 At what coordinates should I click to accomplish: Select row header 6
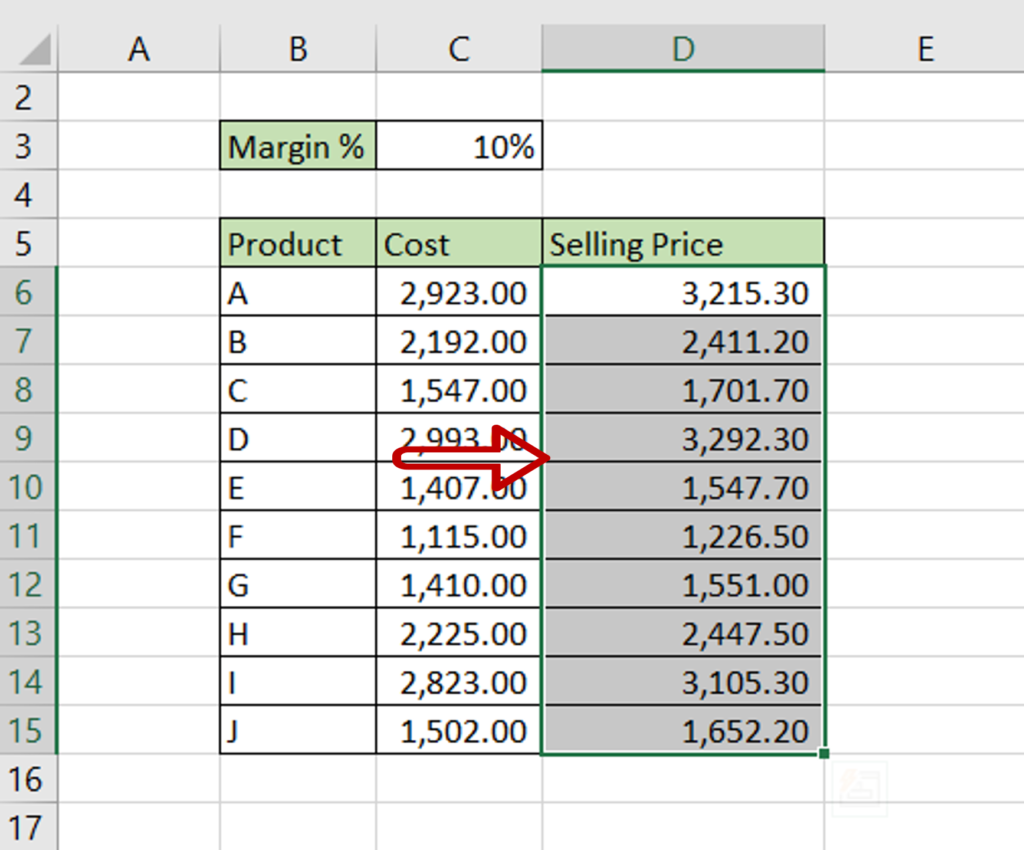(28, 292)
